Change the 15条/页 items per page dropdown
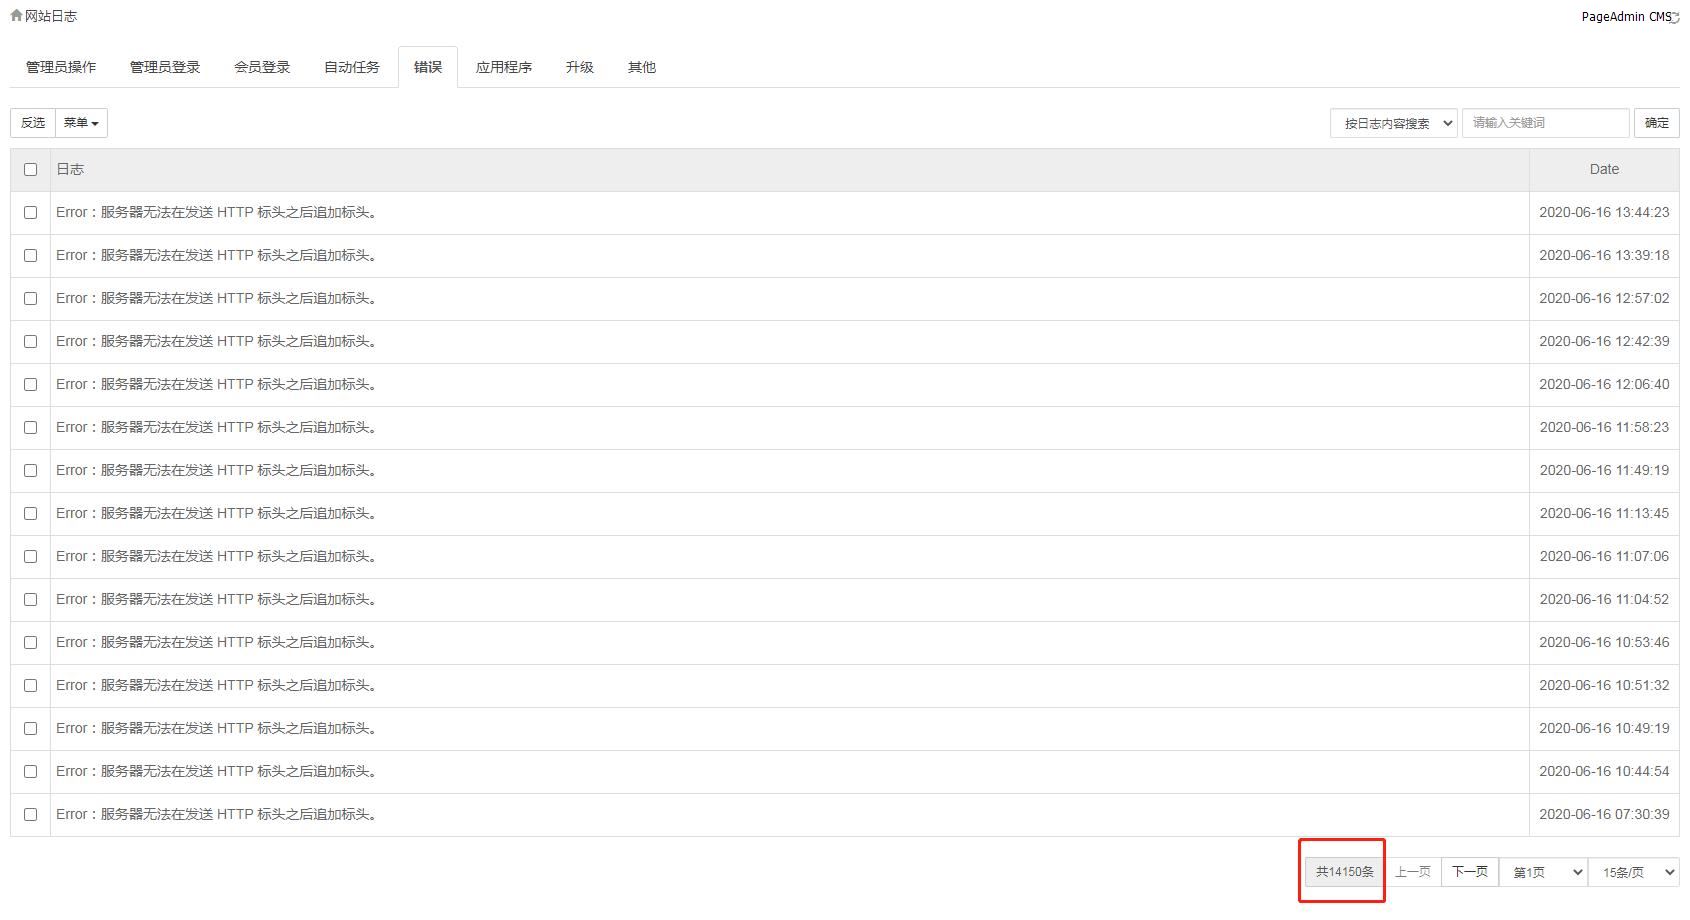 point(1634,872)
